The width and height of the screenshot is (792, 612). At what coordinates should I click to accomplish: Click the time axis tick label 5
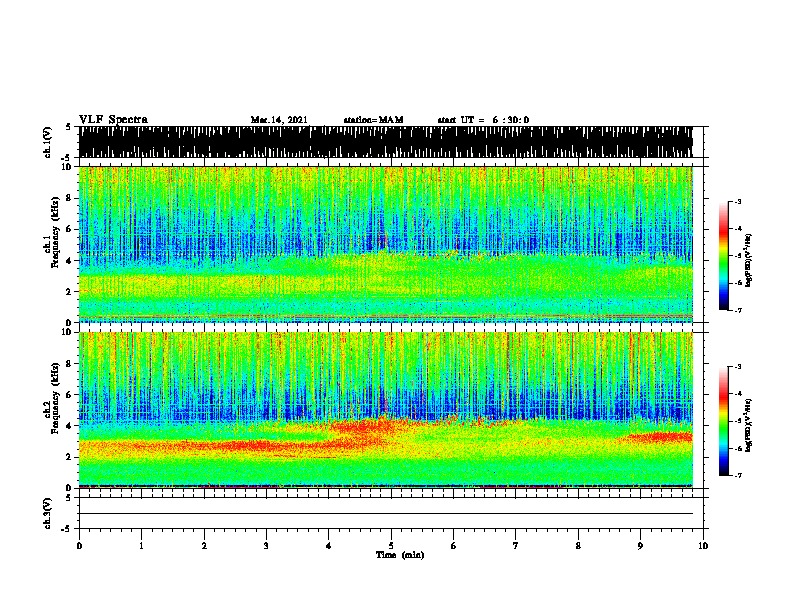point(391,546)
